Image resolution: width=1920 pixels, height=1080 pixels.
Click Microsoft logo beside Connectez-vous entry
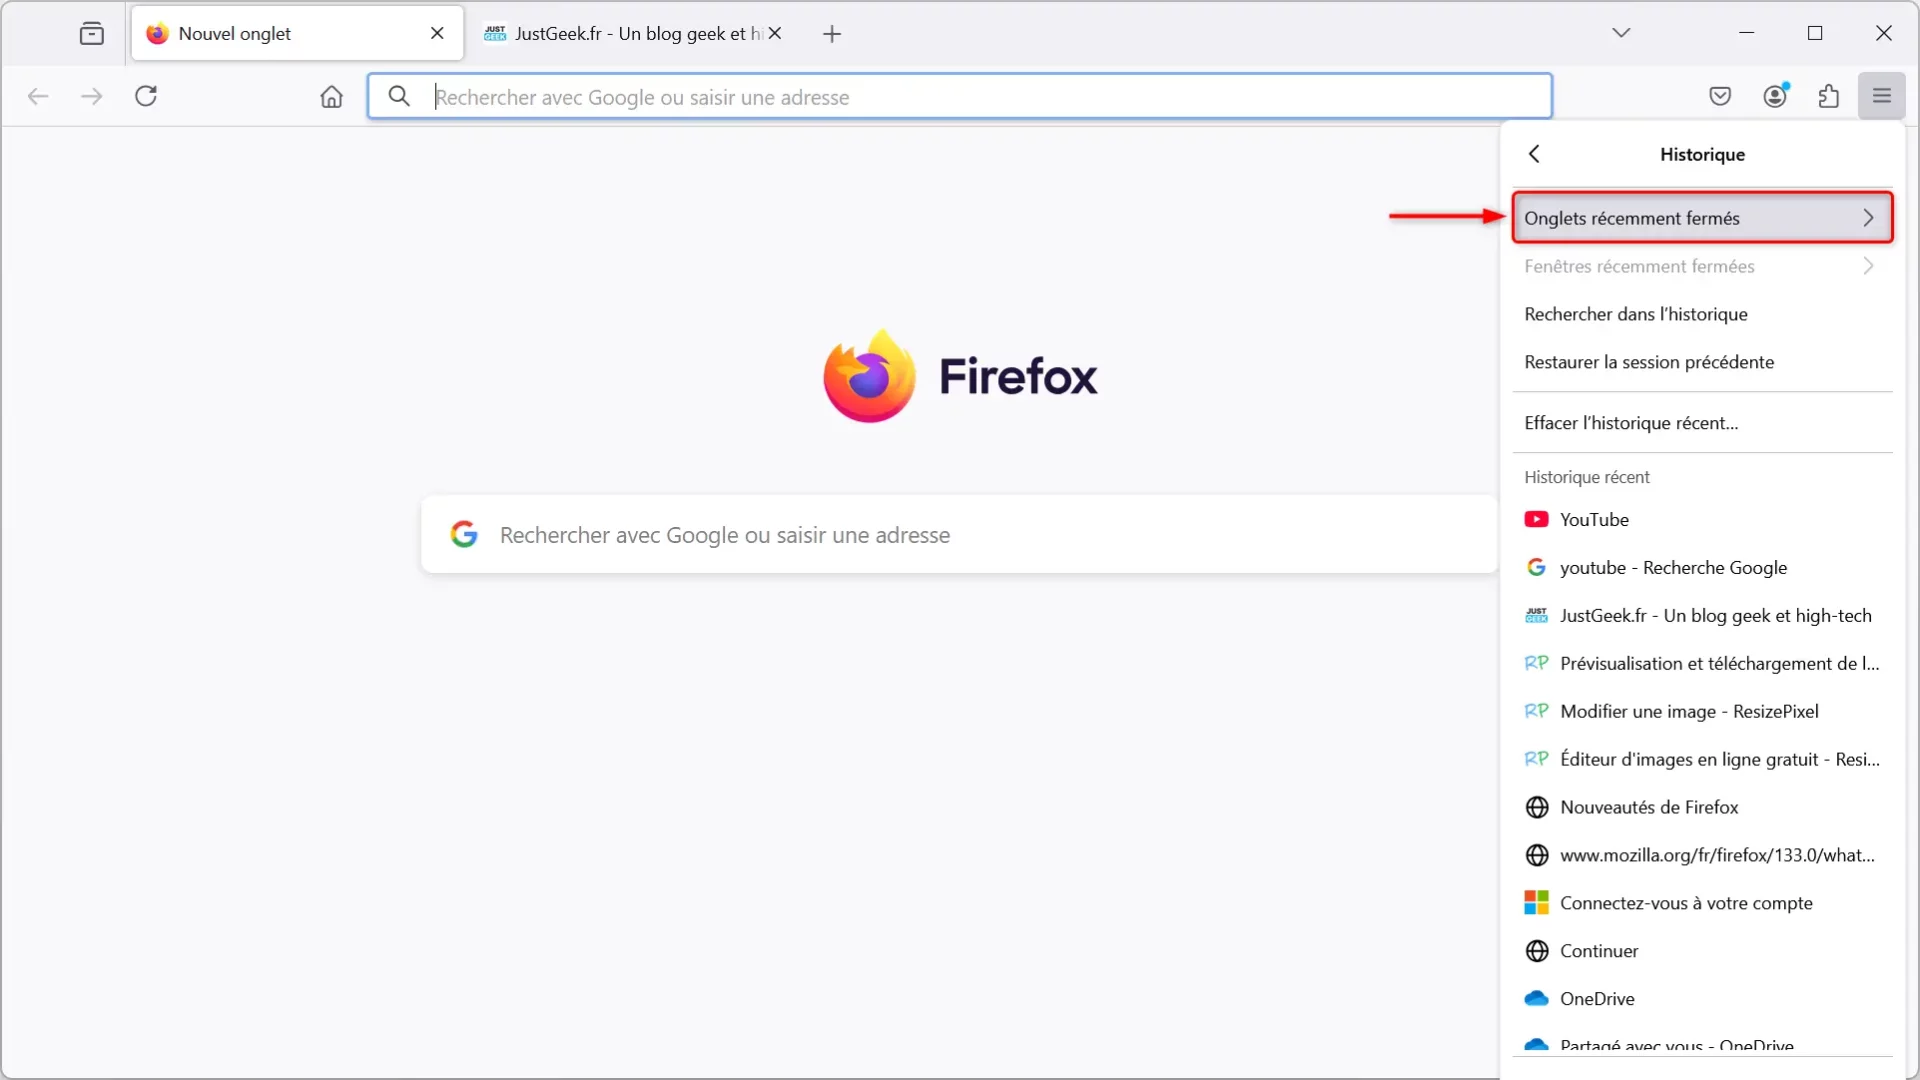pos(1536,903)
